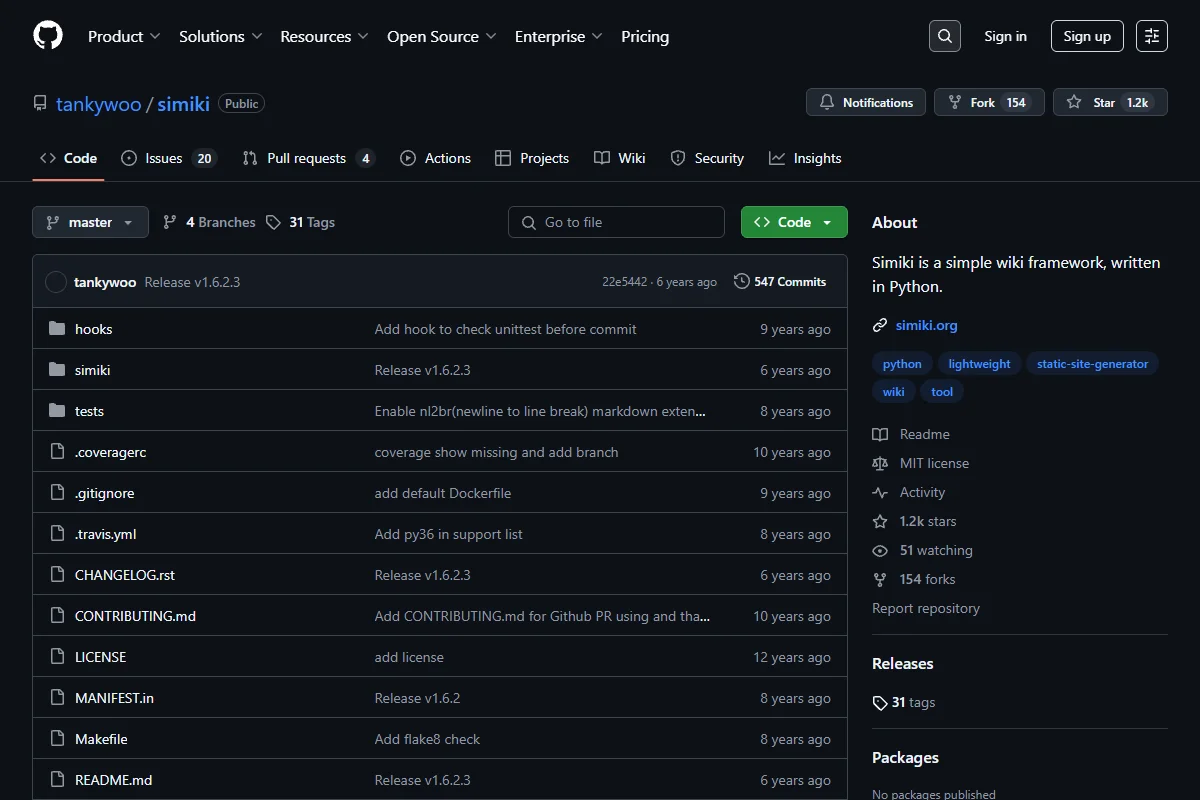Image resolution: width=1200 pixels, height=800 pixels.
Task: Toggle Notifications for this repository
Action: pos(866,102)
